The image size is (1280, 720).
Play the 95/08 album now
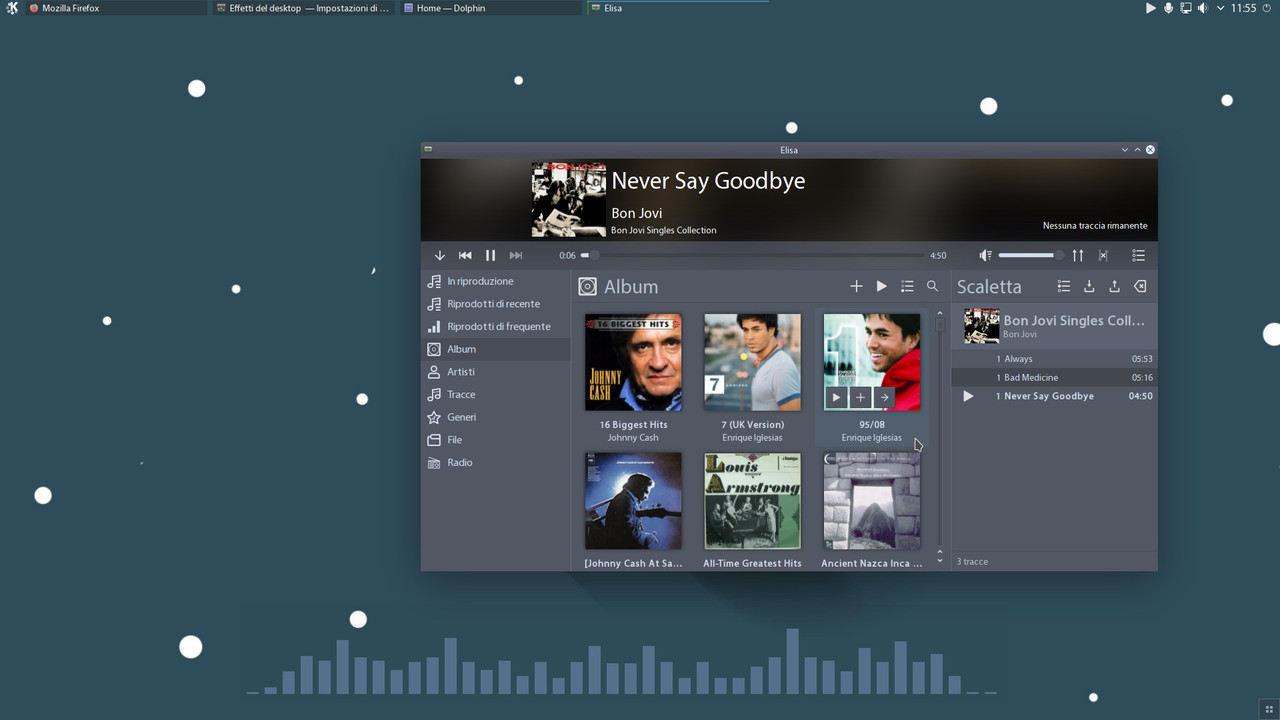point(837,398)
